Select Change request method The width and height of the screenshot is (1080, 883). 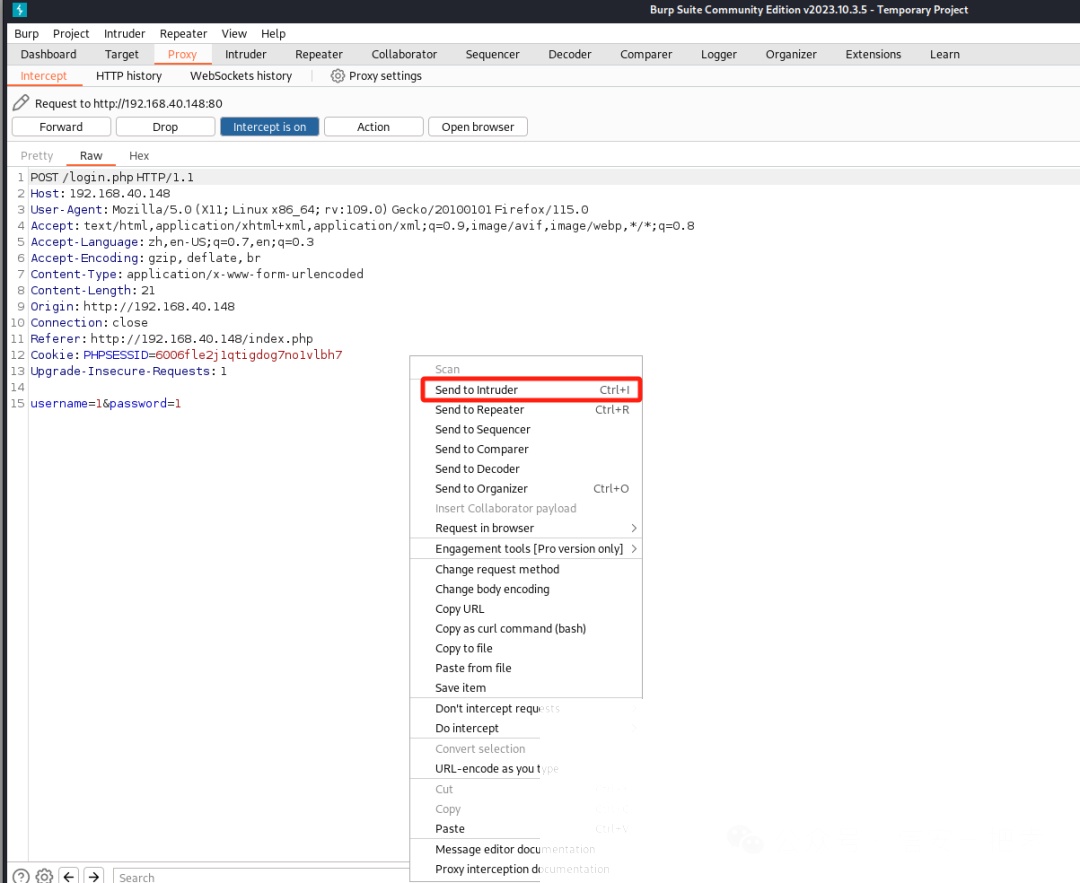526,570
